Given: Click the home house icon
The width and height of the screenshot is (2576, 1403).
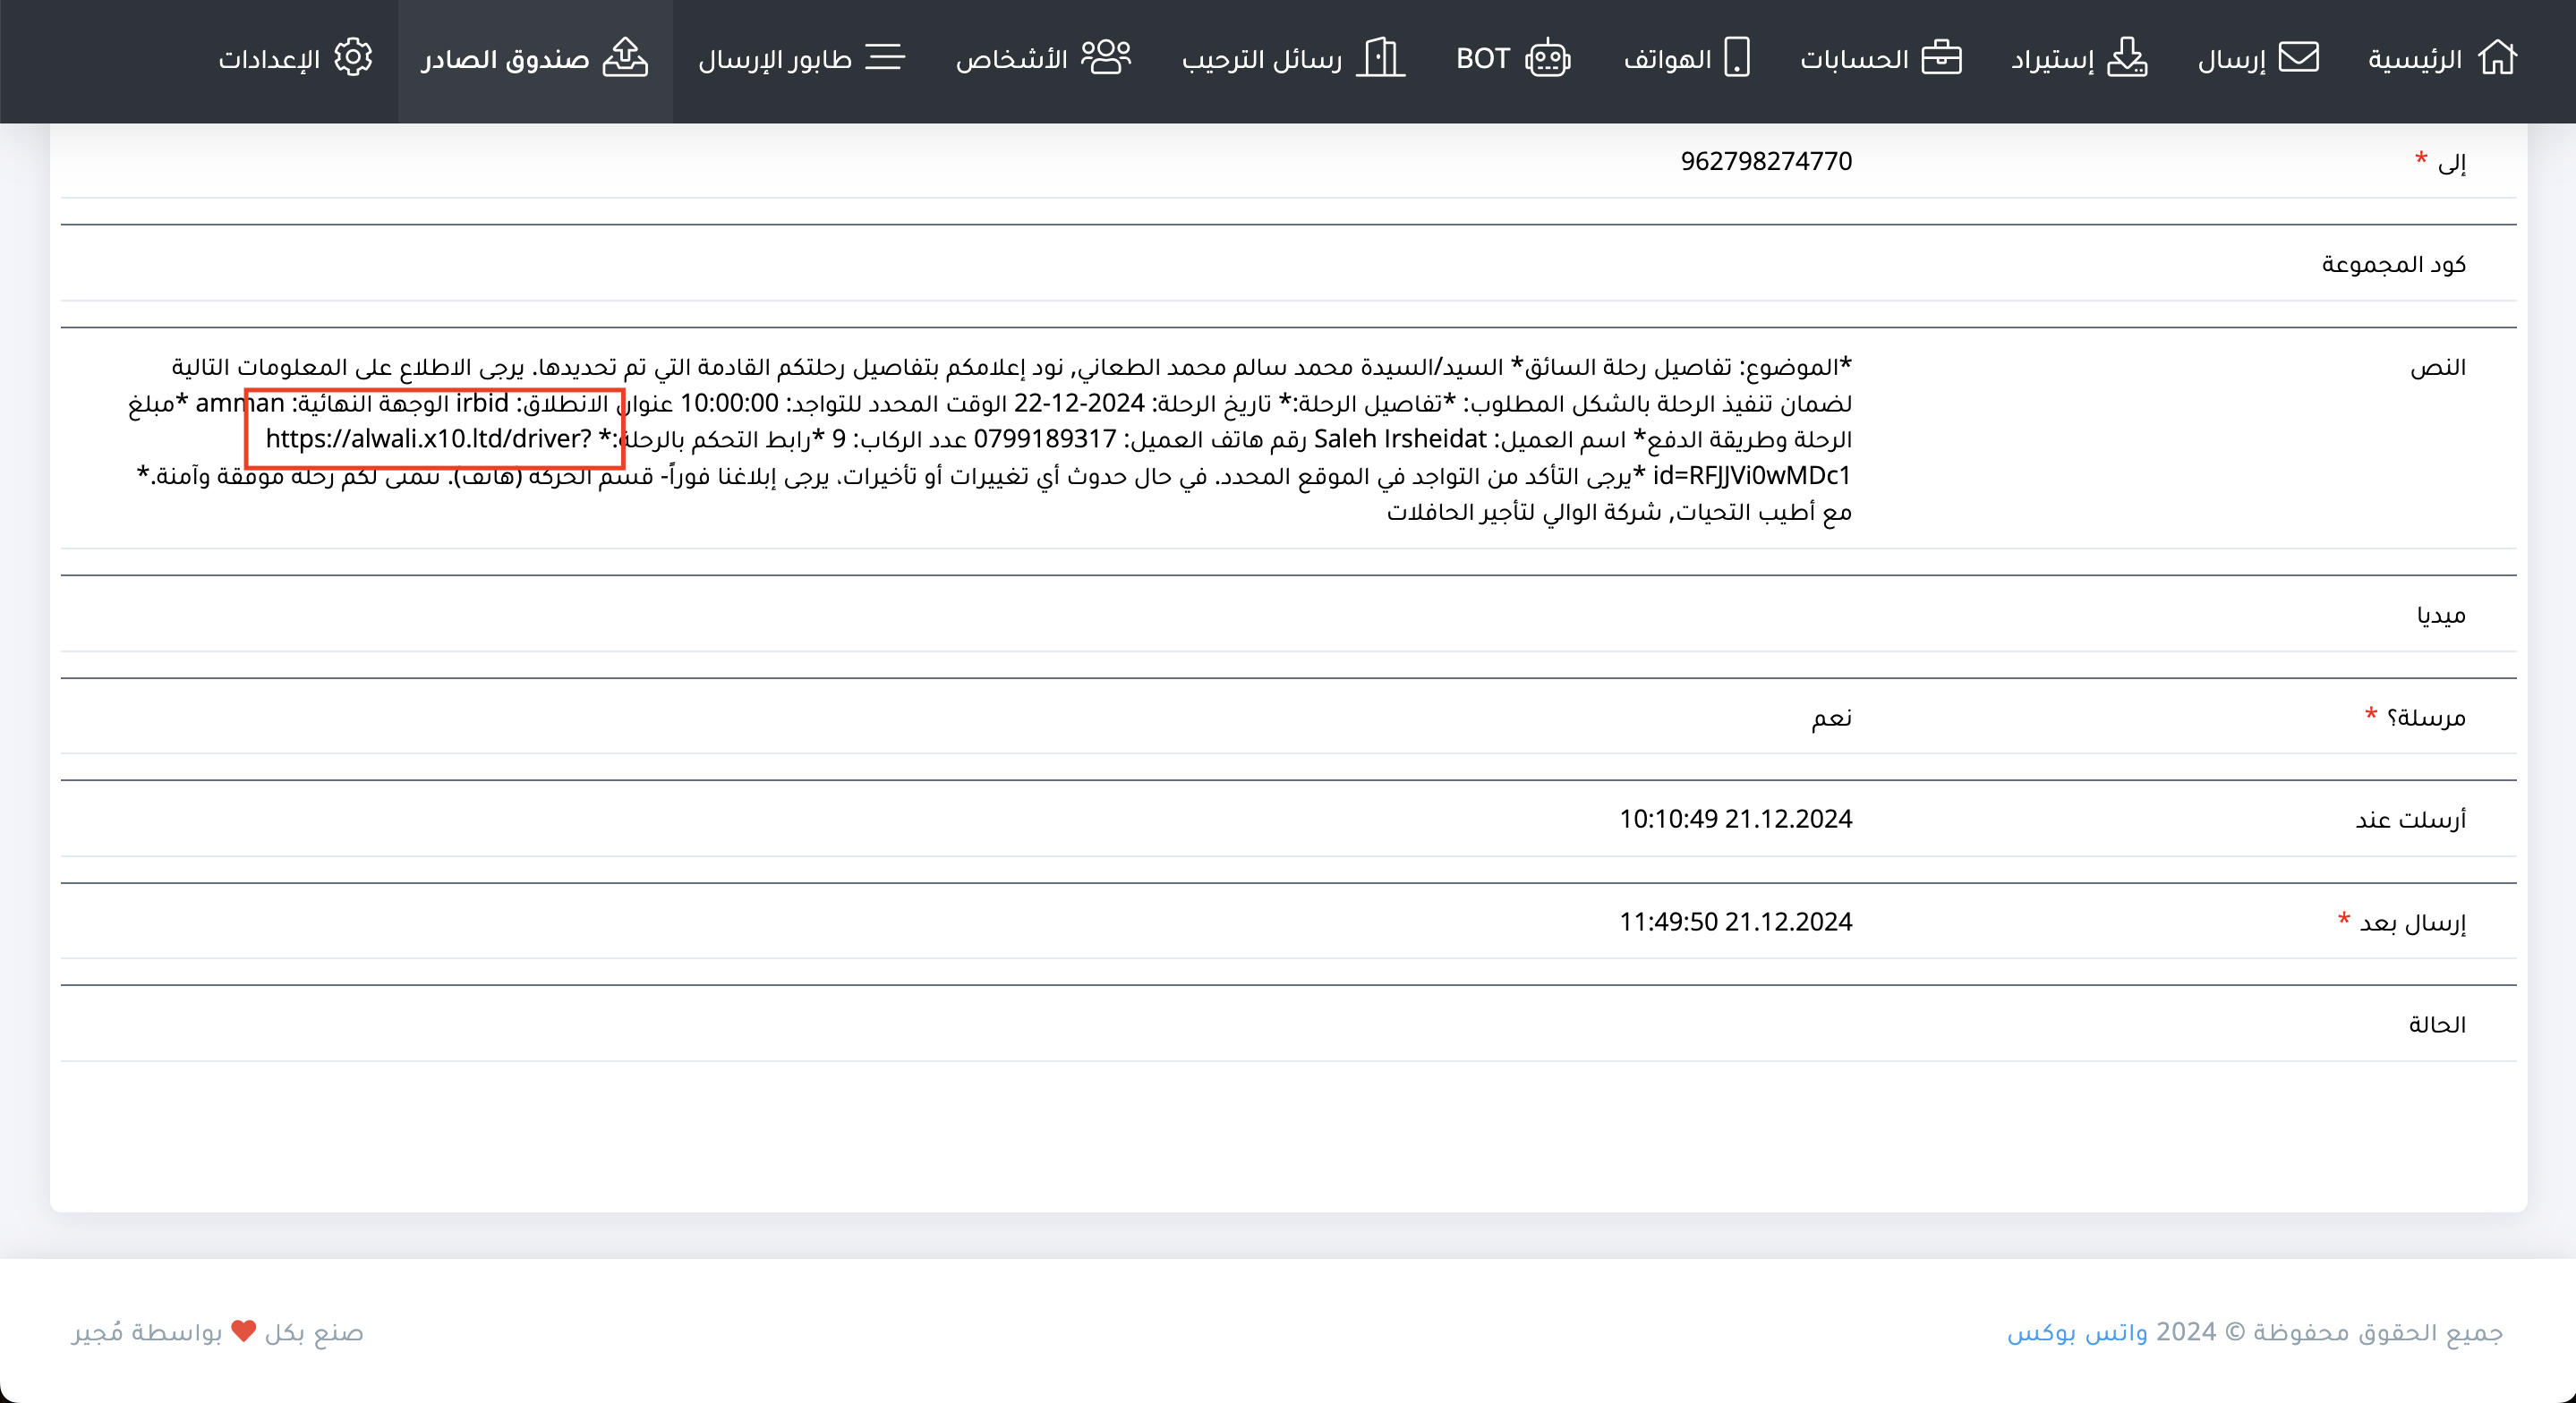Looking at the screenshot, I should click(2497, 58).
